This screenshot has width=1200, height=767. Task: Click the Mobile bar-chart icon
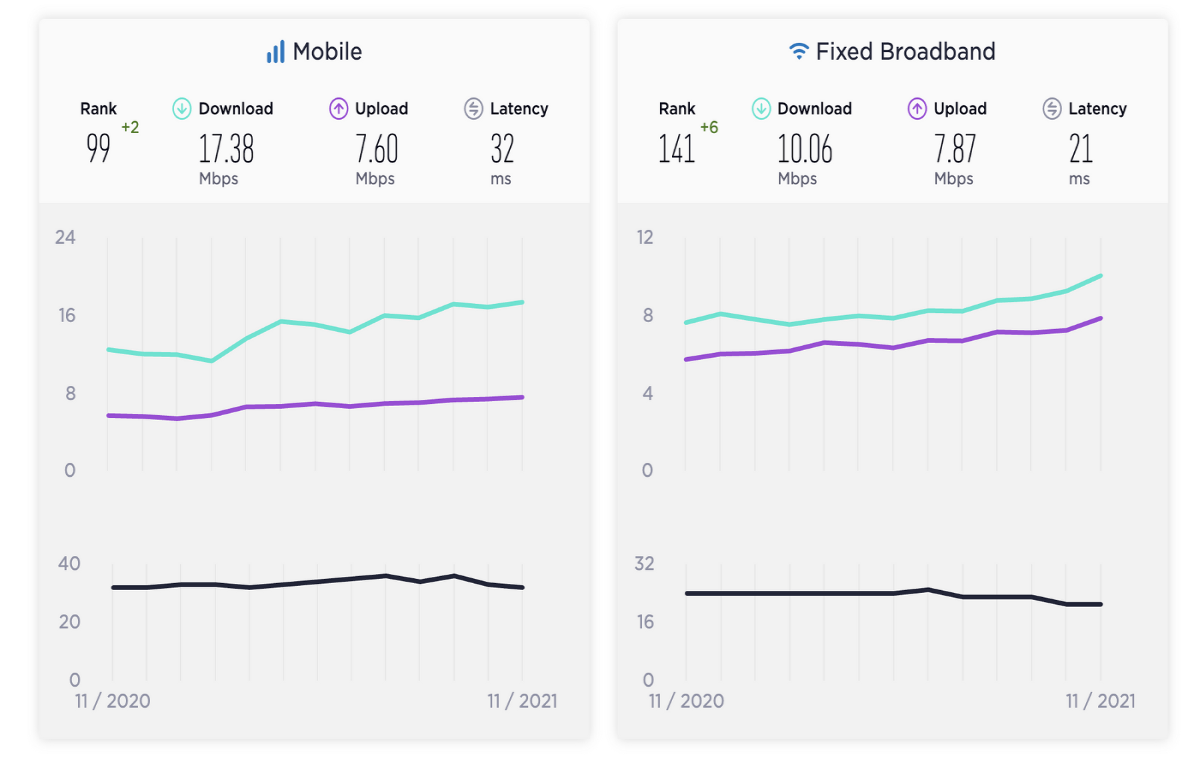point(275,51)
